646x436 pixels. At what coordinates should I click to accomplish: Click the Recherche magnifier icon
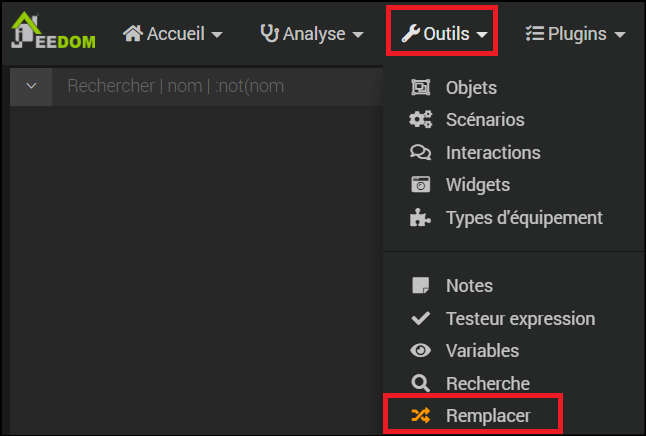coord(420,383)
